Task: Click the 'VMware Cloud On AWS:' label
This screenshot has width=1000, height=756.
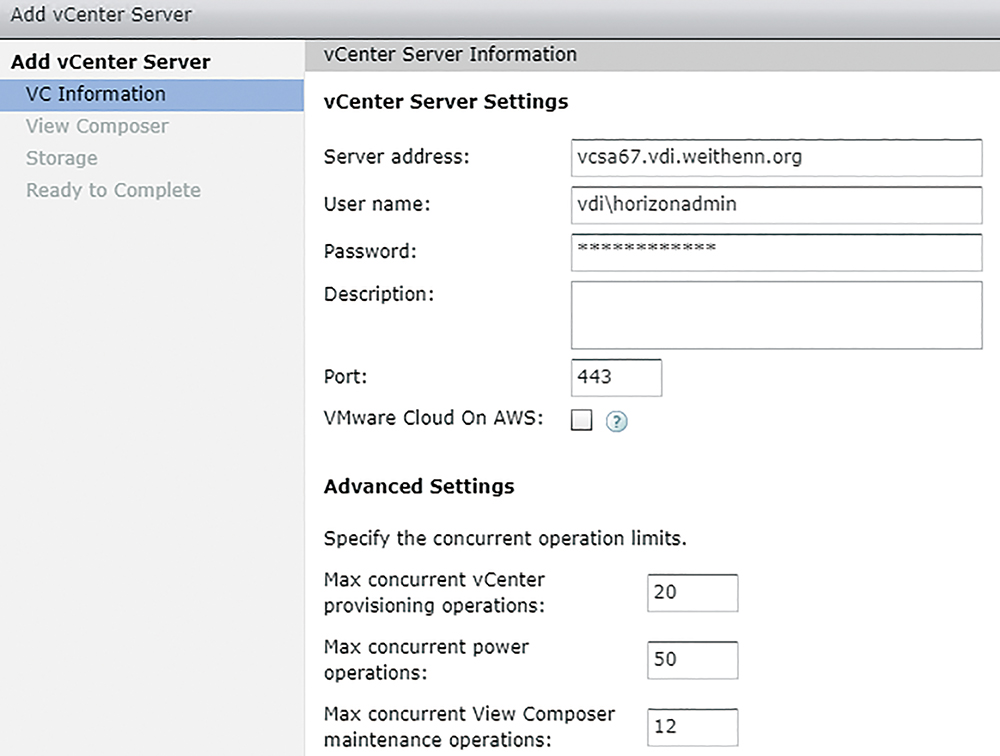Action: (433, 418)
